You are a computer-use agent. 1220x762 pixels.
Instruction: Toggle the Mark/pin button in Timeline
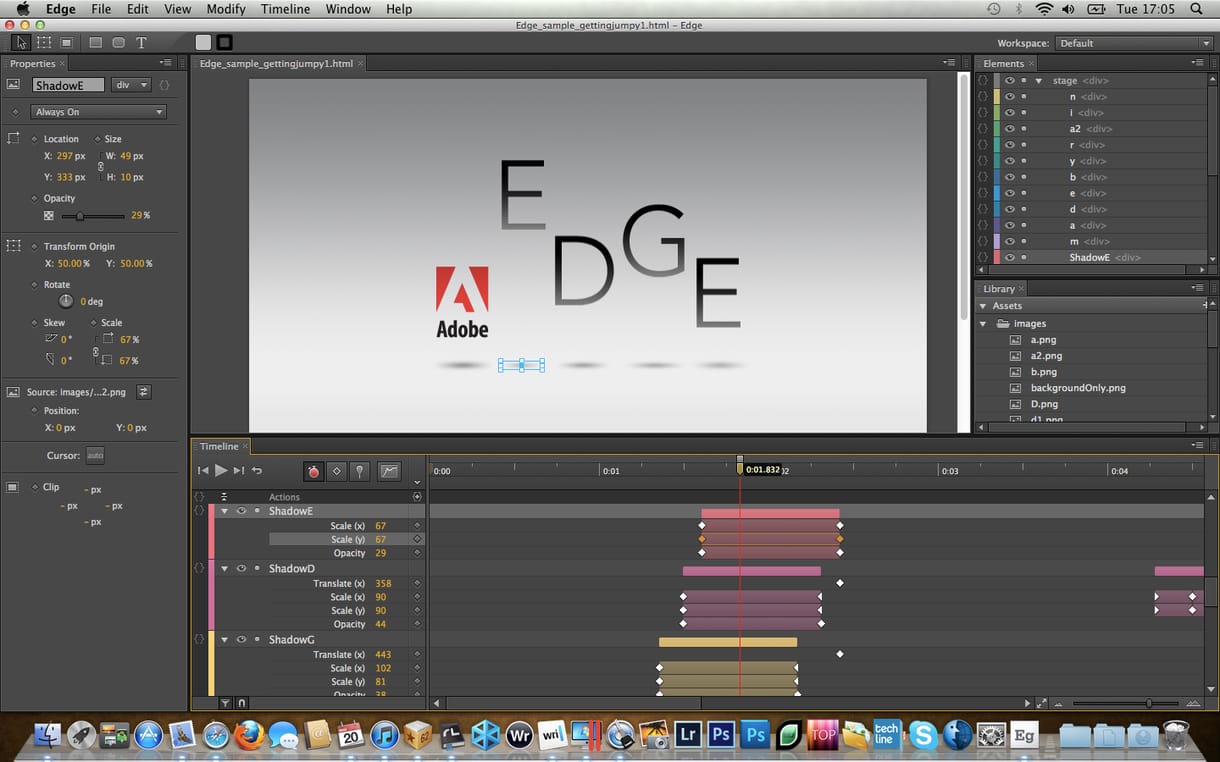pyautogui.click(x=360, y=471)
